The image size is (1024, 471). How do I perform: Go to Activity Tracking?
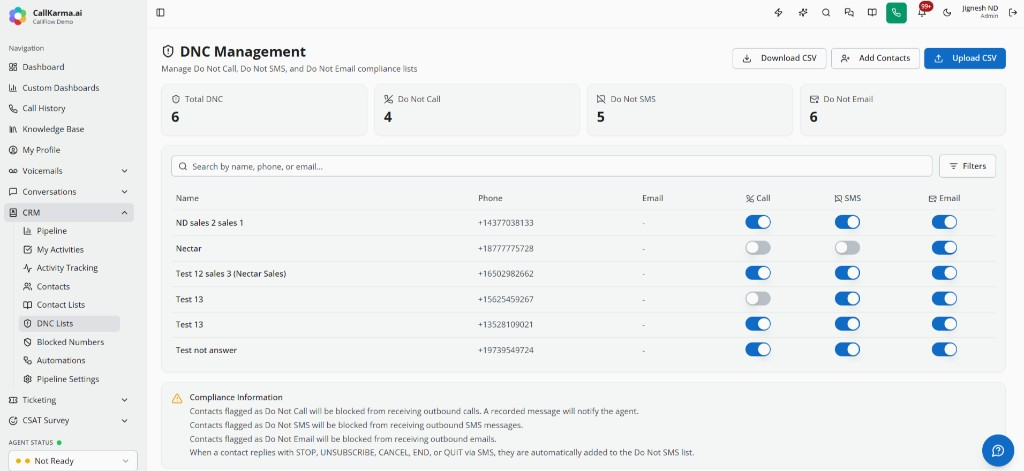point(67,268)
